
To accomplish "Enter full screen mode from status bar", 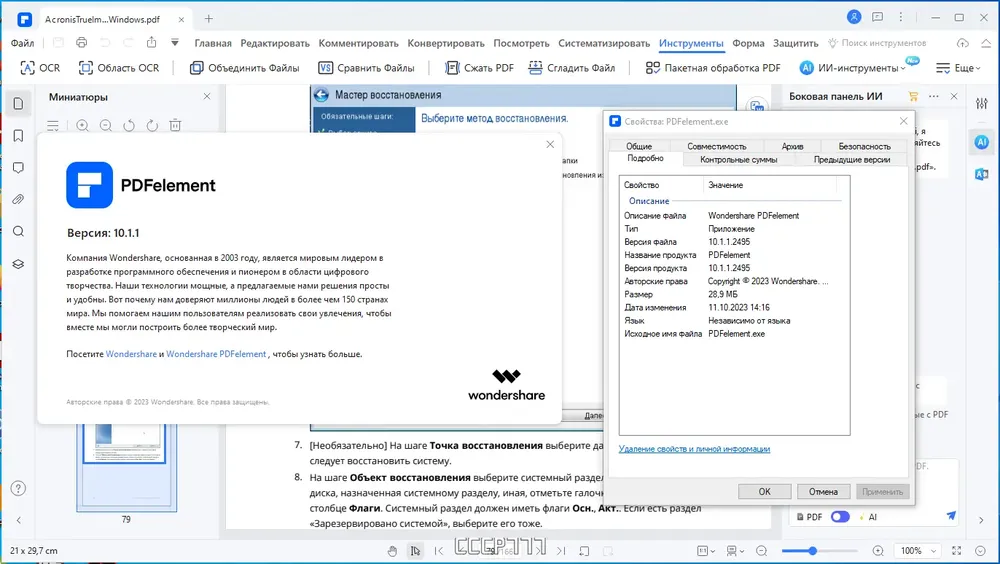I will [957, 551].
